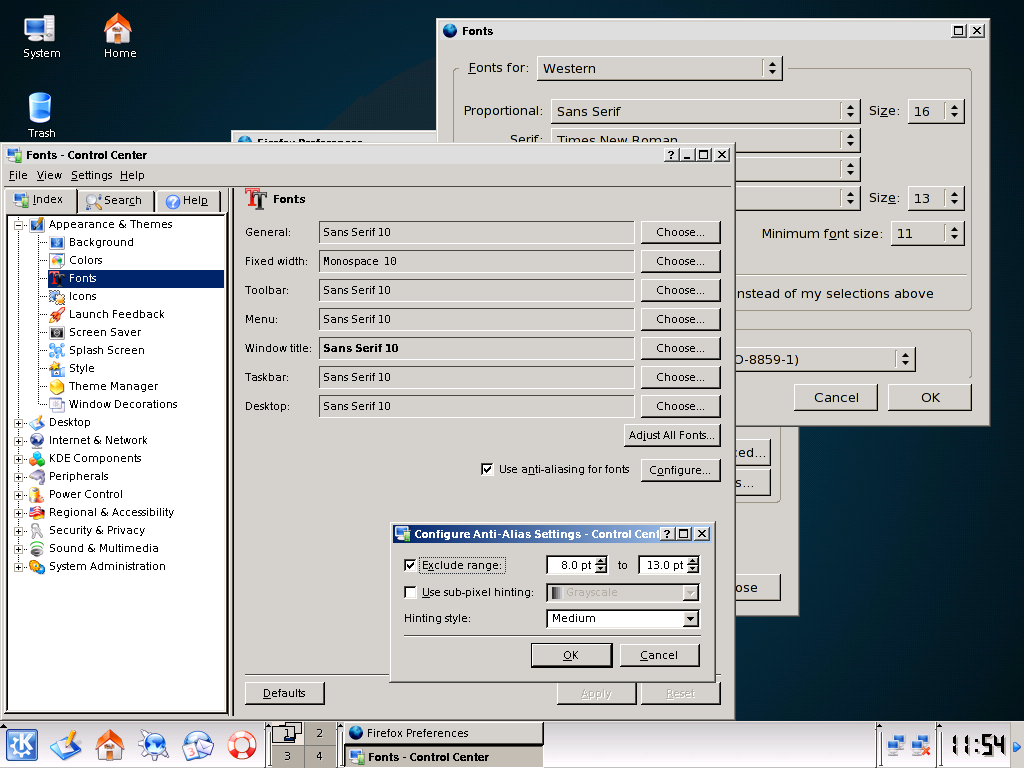The height and width of the screenshot is (768, 1024).
Task: Click the What's This help button in Control Center titlebar
Action: [671, 155]
